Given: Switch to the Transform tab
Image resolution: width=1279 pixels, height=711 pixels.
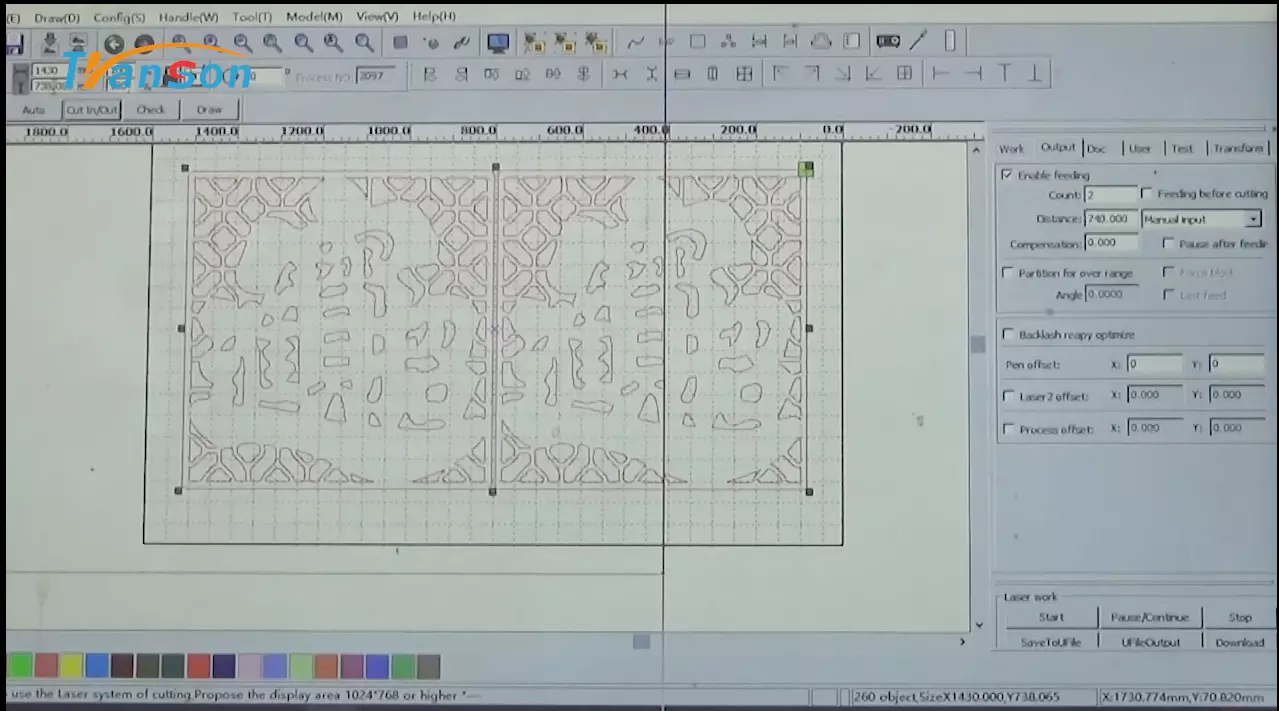Looking at the screenshot, I should (x=1238, y=148).
